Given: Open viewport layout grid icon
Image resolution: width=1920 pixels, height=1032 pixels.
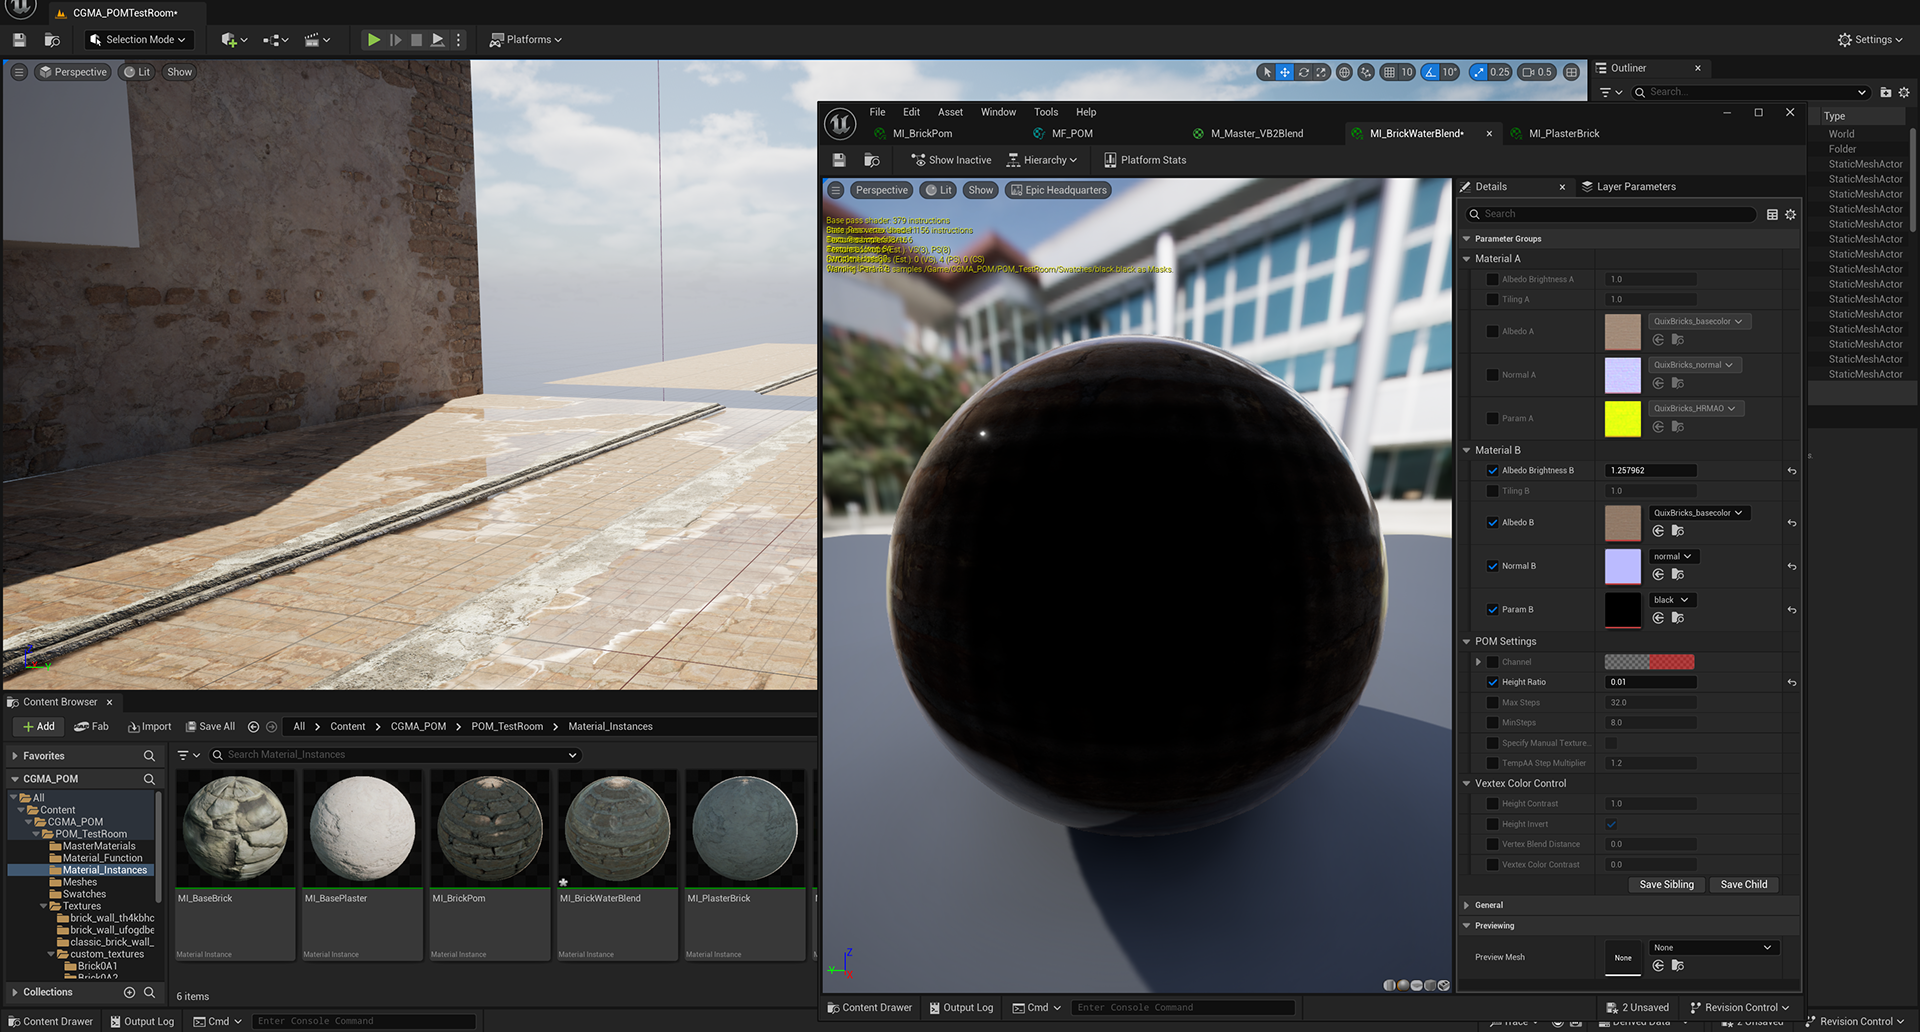Looking at the screenshot, I should point(1572,72).
